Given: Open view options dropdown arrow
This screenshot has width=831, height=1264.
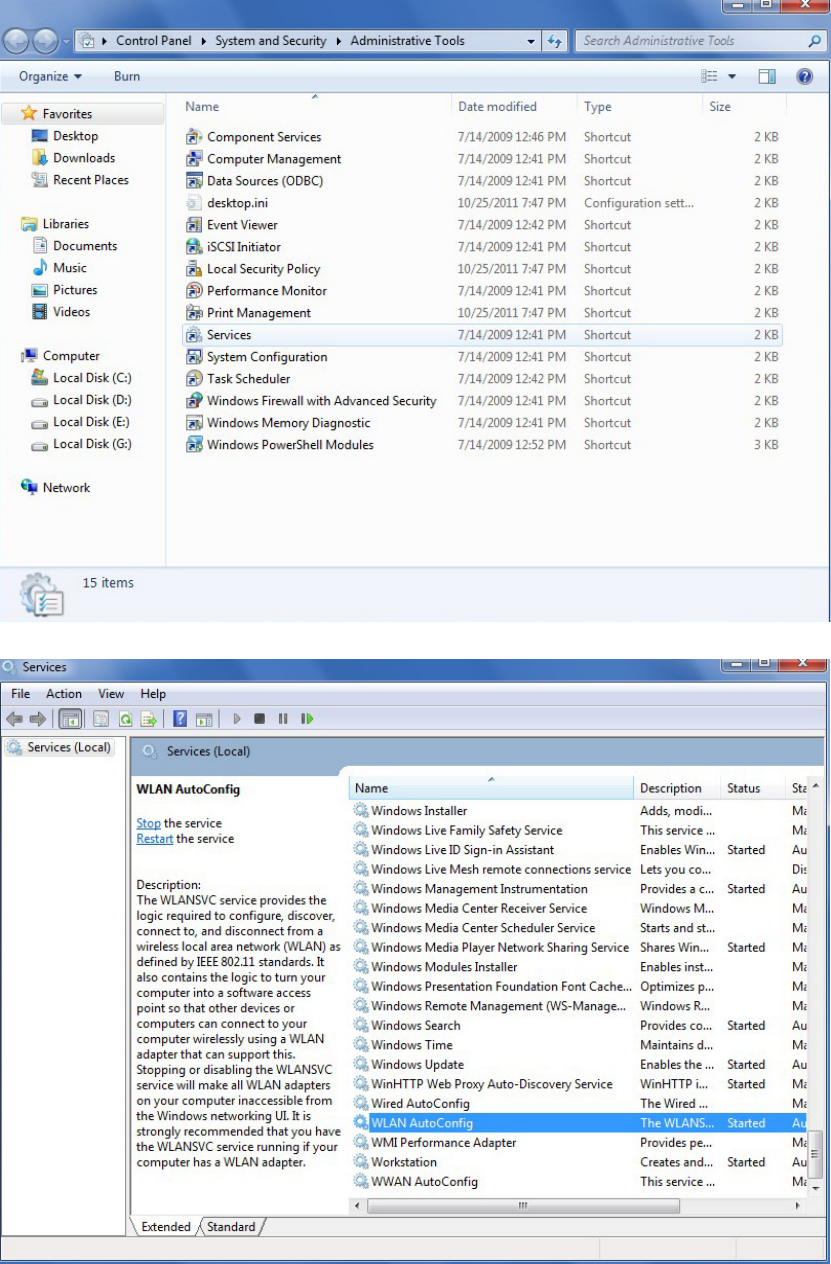Looking at the screenshot, I should (731, 76).
